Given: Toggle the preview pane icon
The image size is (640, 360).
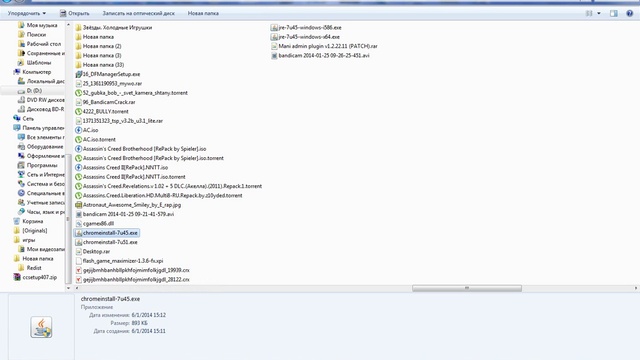Looking at the screenshot, I should click(613, 13).
